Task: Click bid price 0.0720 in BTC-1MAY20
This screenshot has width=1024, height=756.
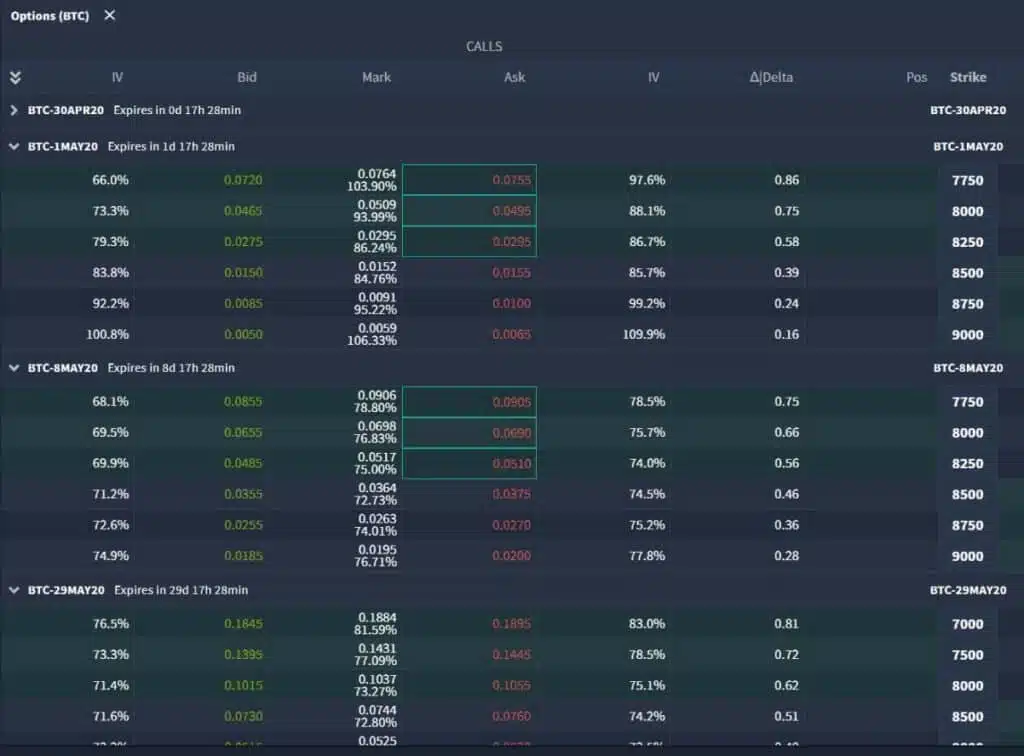Action: click(244, 180)
